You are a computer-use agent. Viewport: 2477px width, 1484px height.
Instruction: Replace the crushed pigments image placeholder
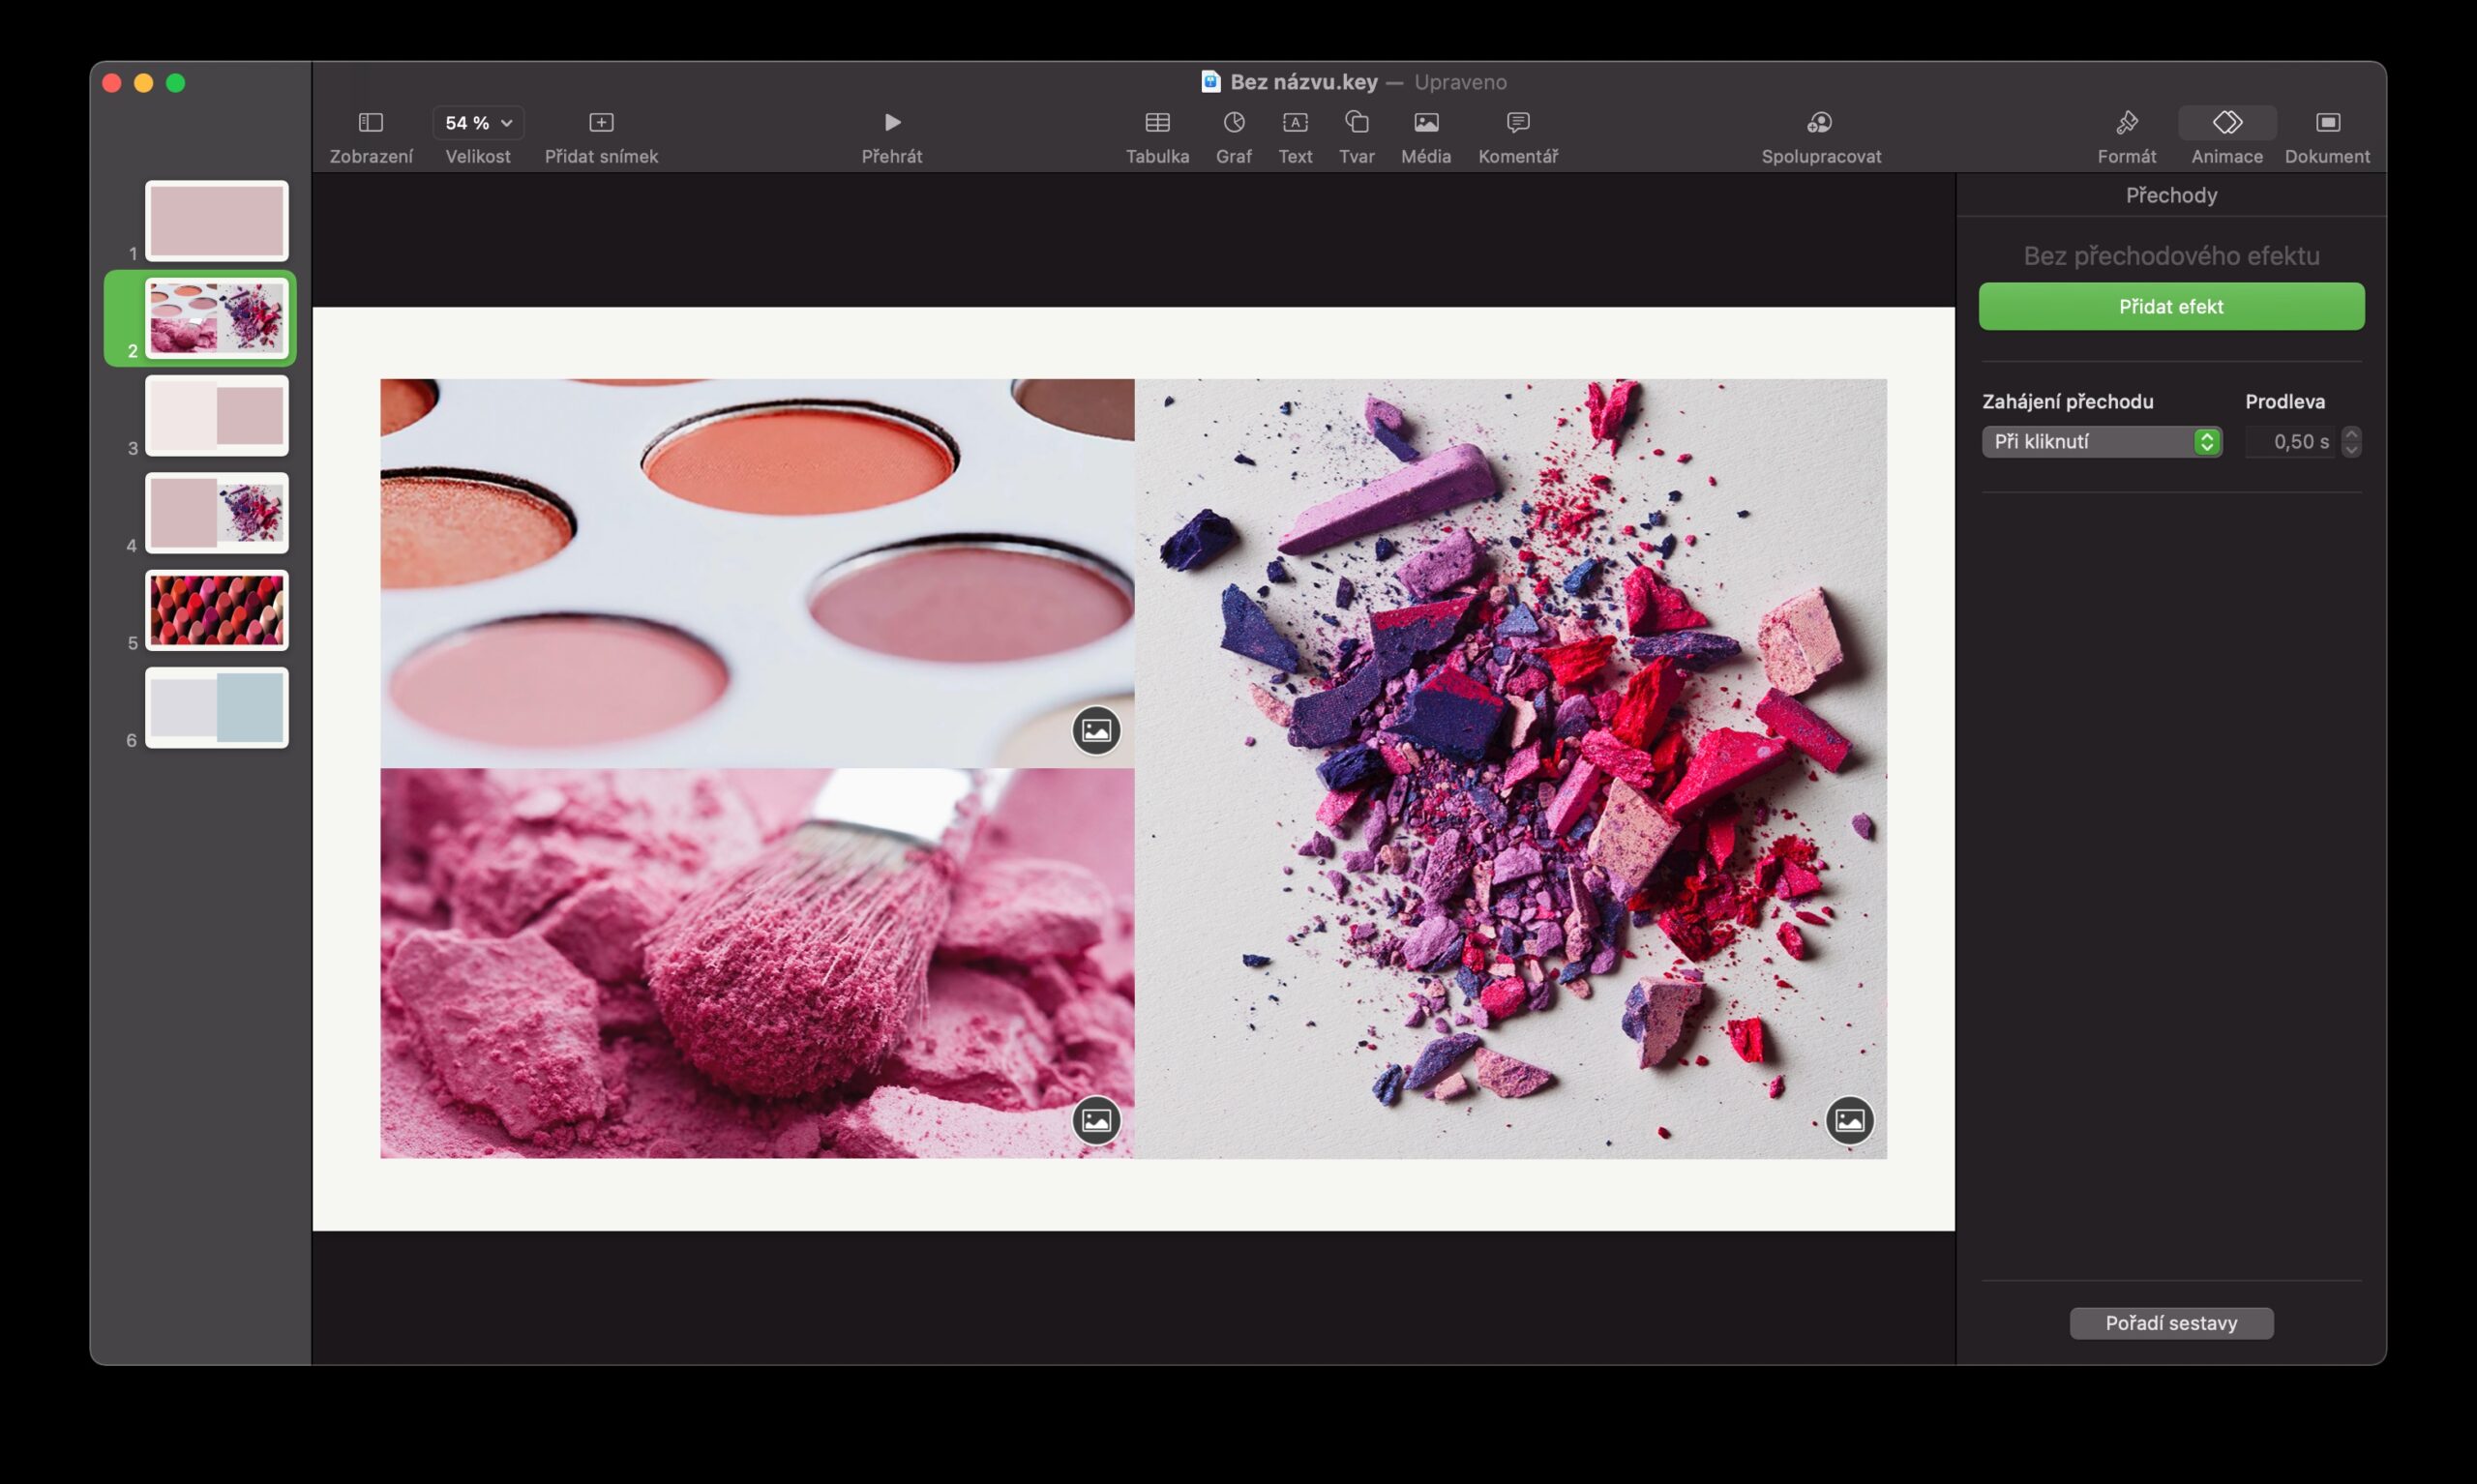coord(1849,1120)
